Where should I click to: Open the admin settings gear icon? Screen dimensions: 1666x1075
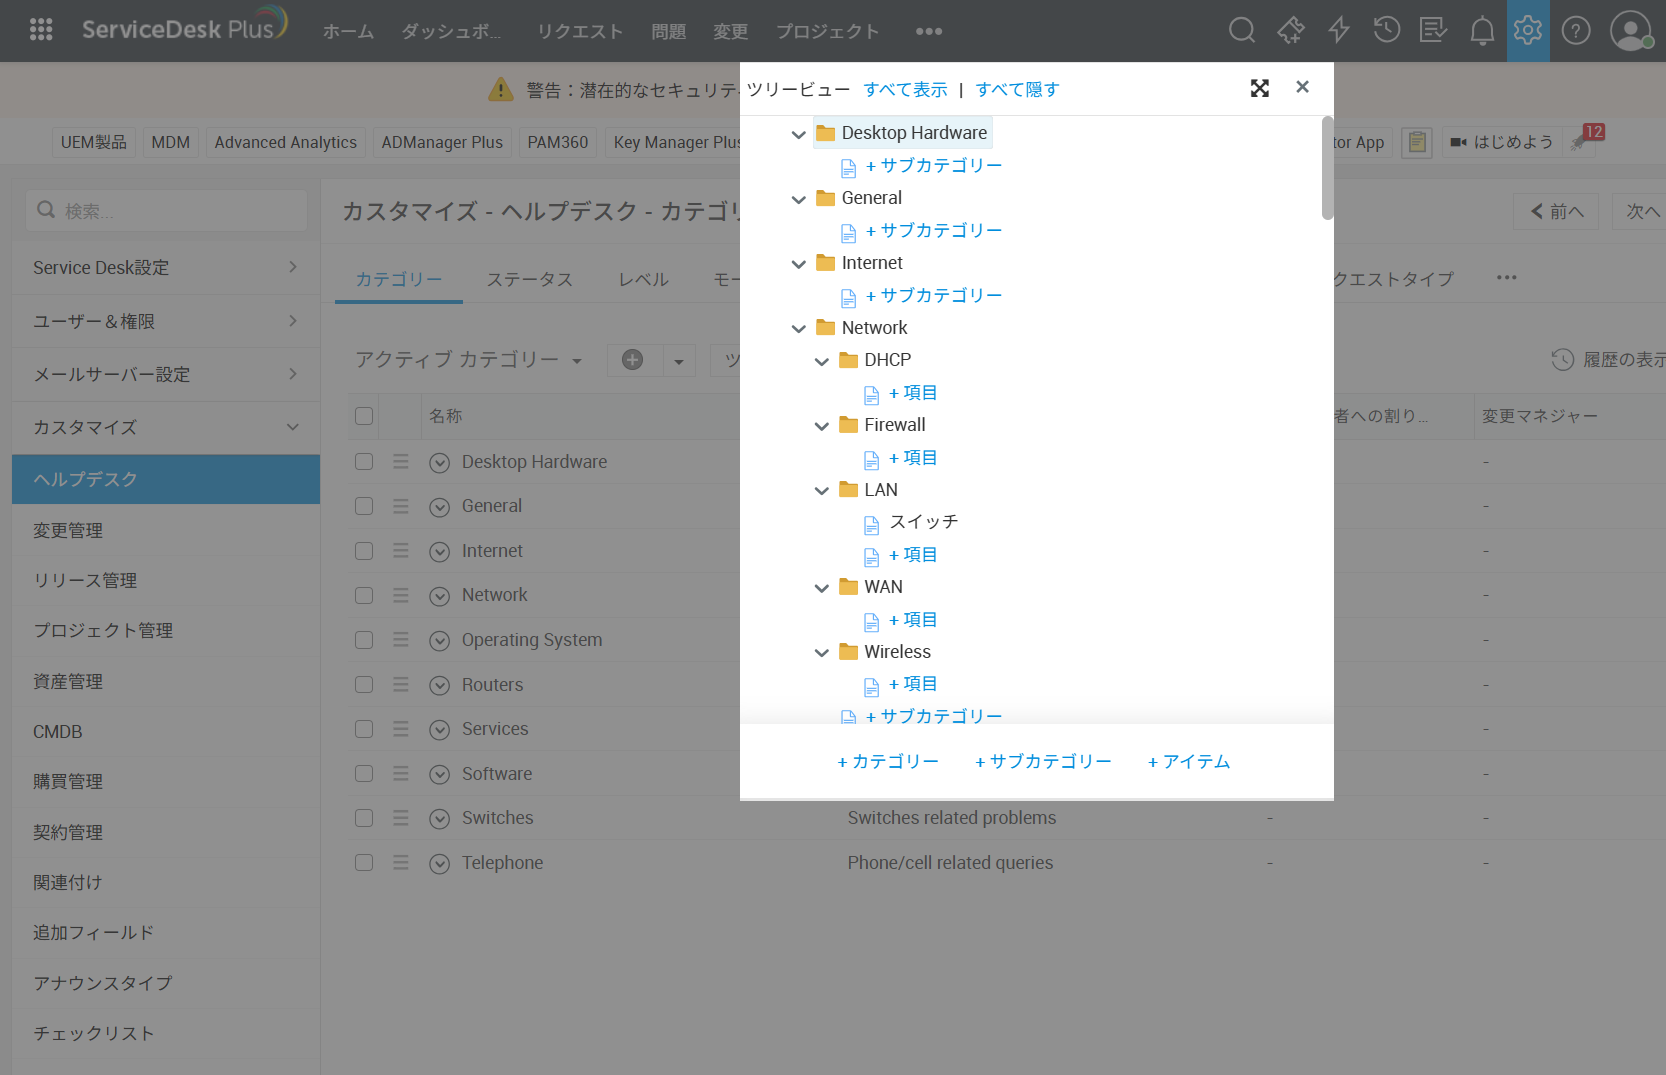(x=1527, y=31)
